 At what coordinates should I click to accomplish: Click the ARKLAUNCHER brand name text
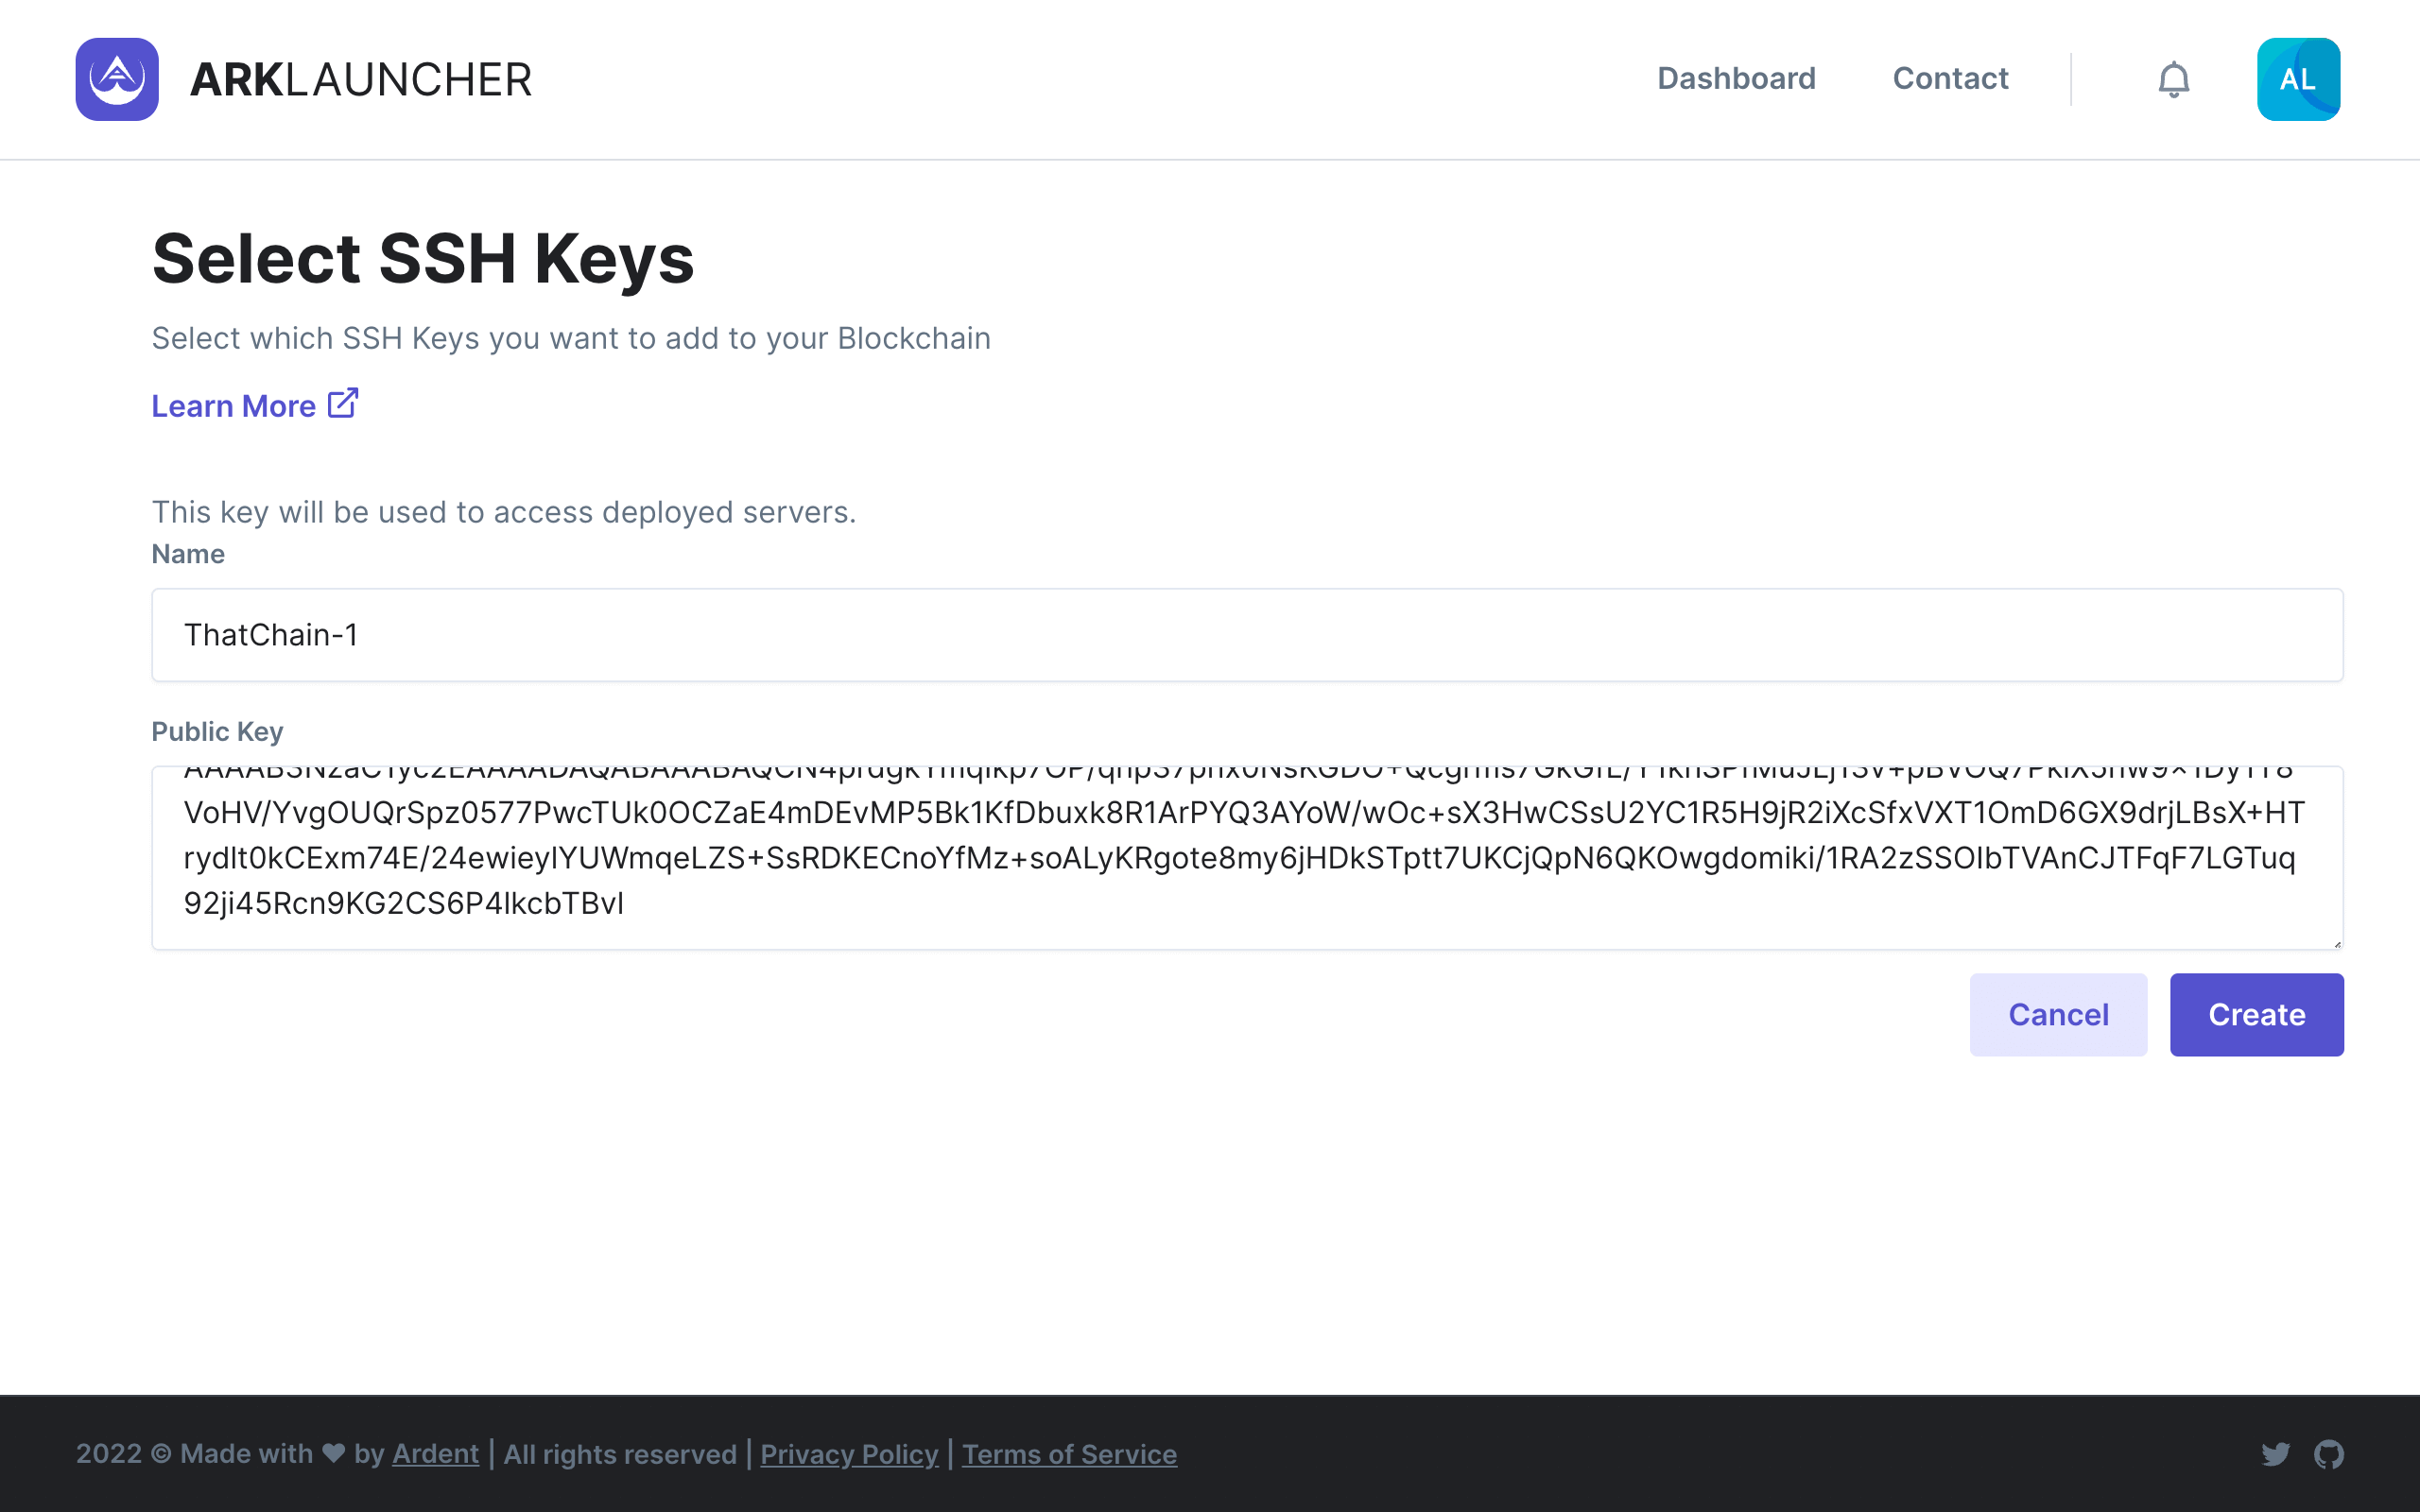(x=361, y=80)
